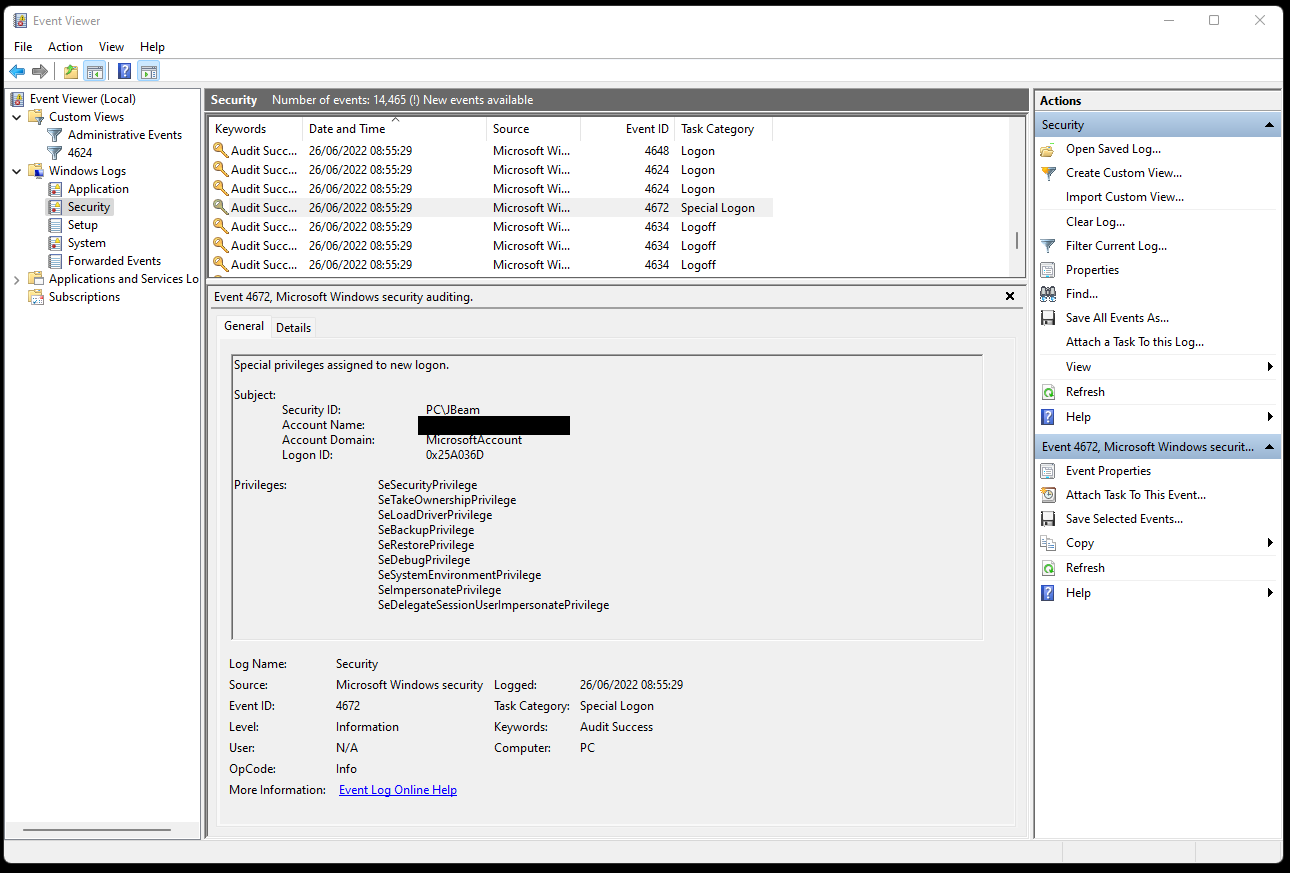Click the Save Selected Events floppy icon

[x=1048, y=519]
